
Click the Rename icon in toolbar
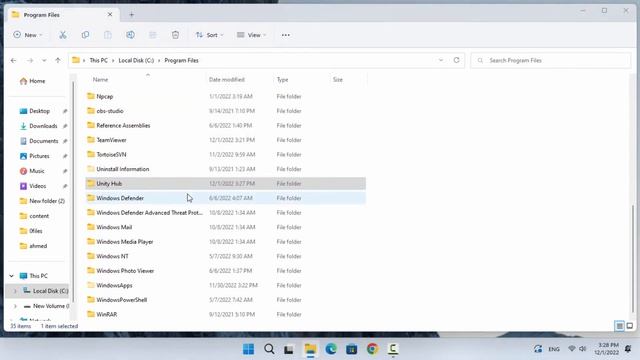[x=130, y=35]
